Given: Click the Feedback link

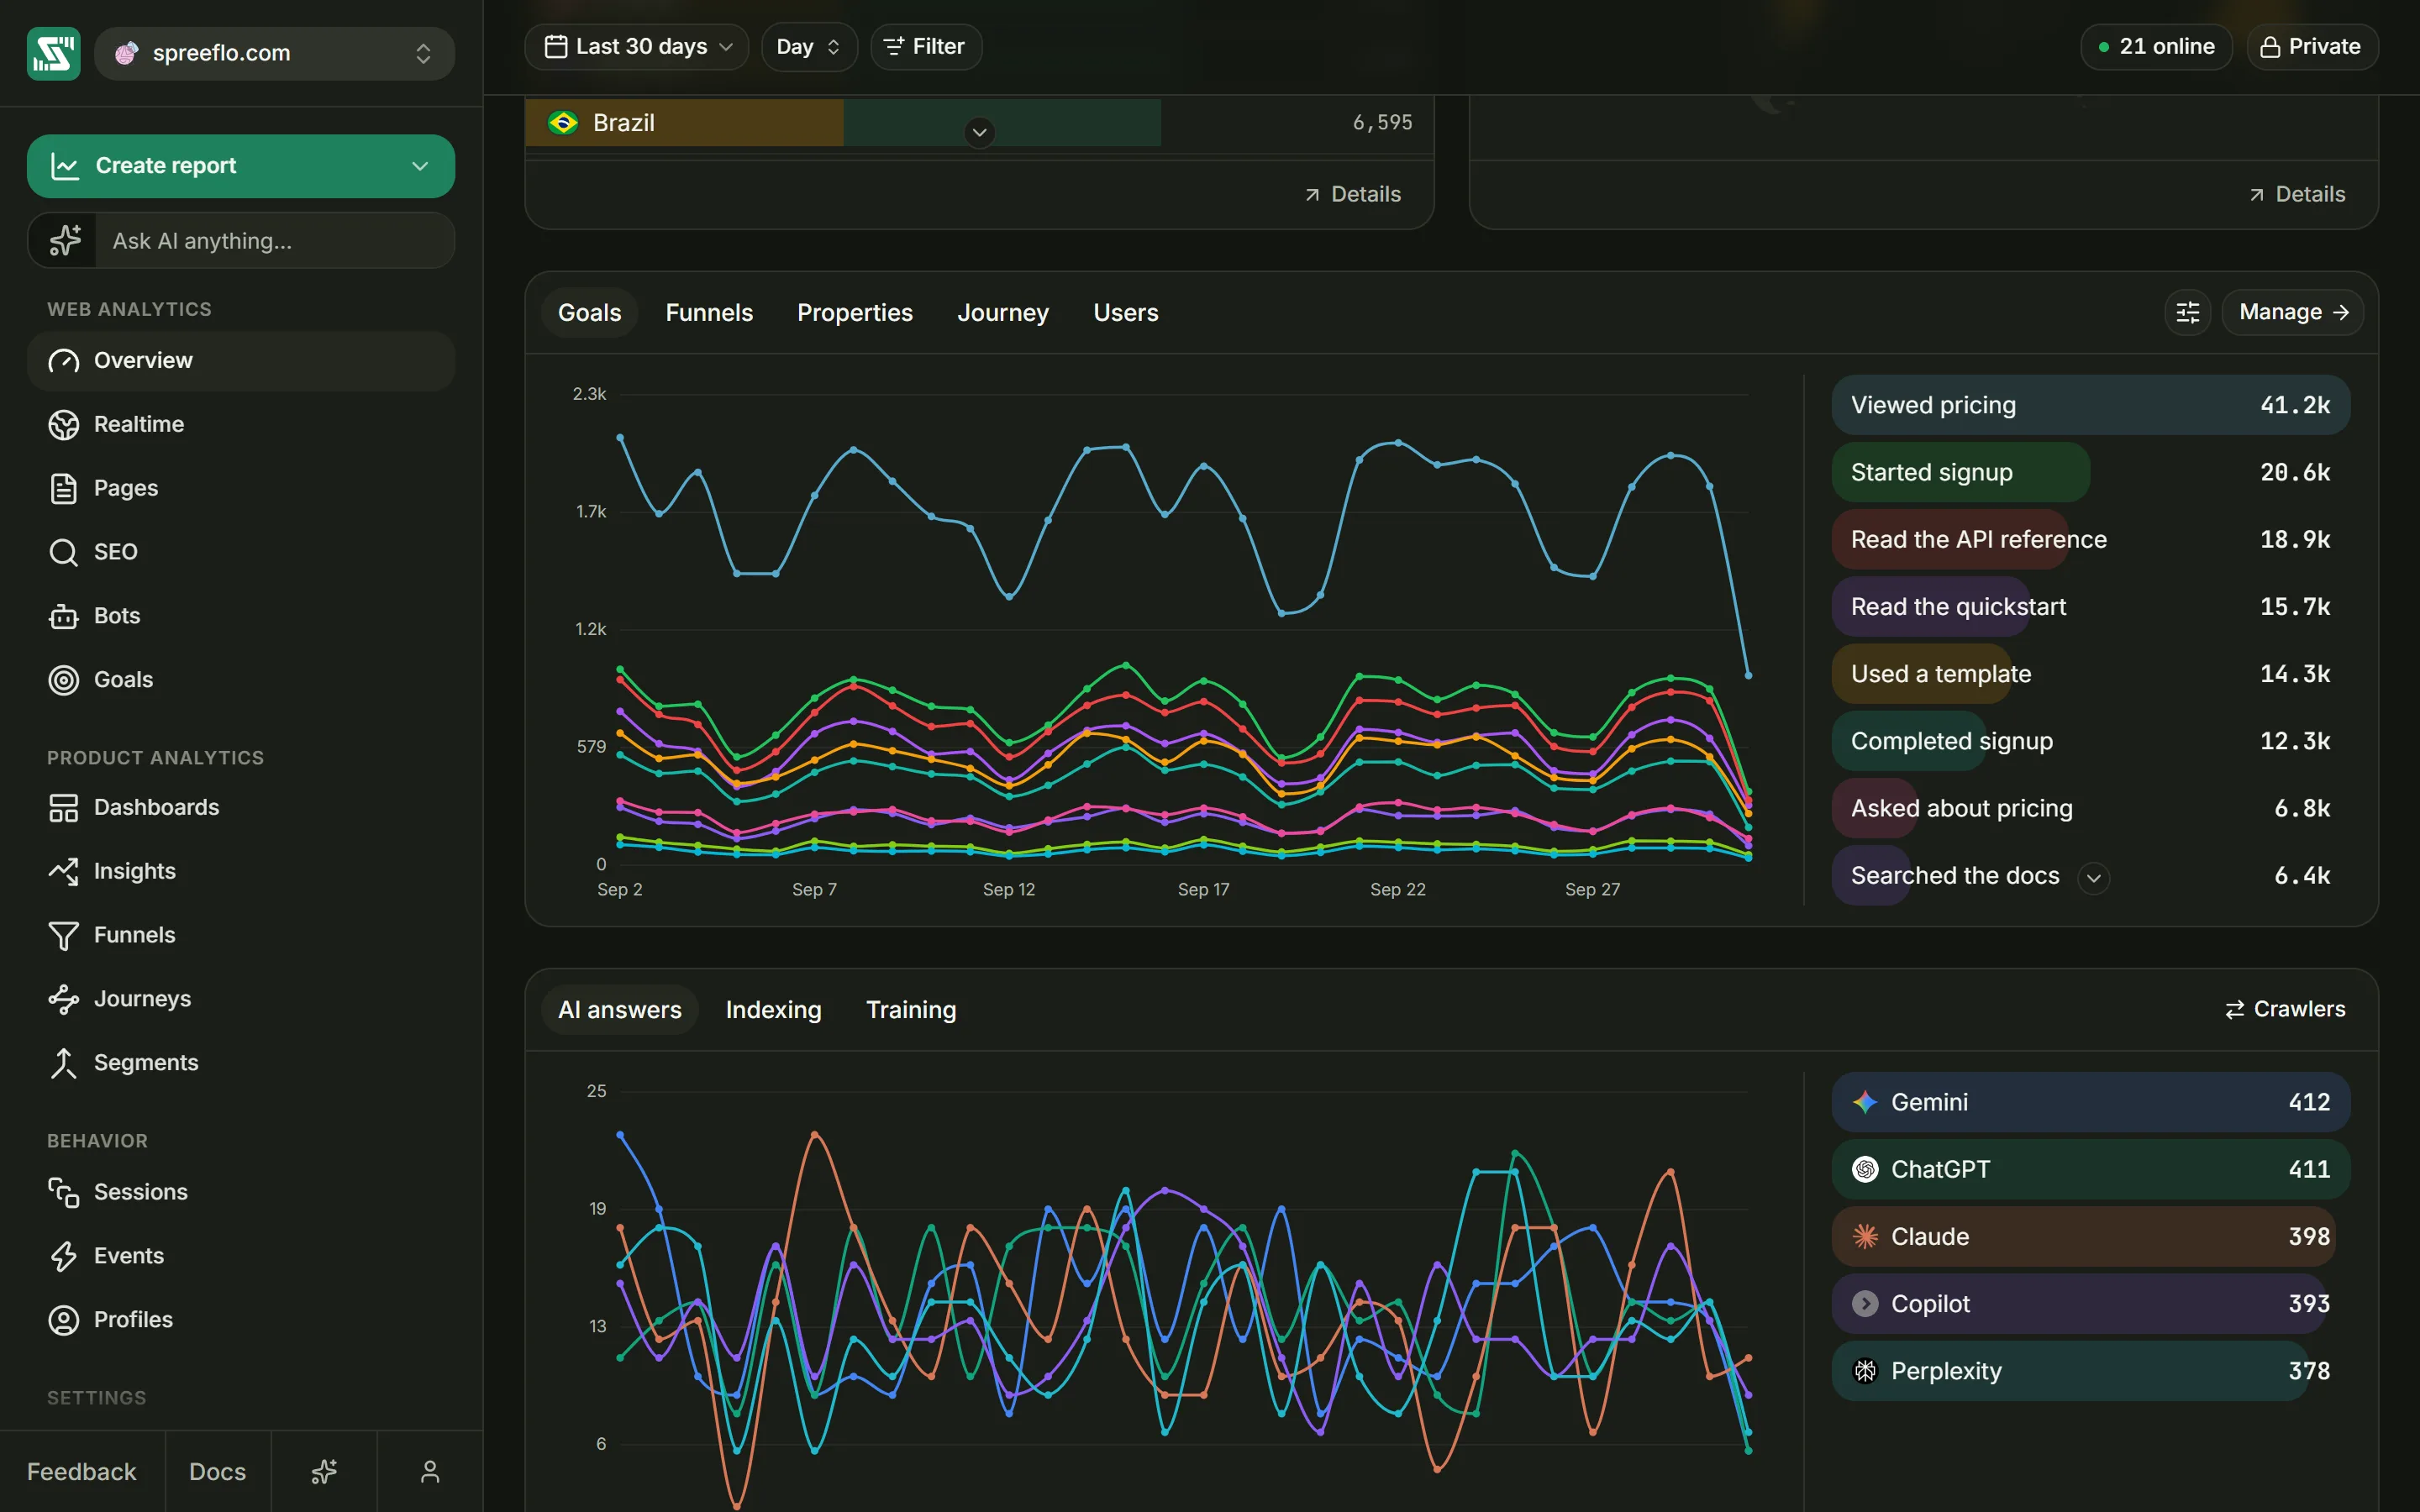Looking at the screenshot, I should pyautogui.click(x=82, y=1472).
